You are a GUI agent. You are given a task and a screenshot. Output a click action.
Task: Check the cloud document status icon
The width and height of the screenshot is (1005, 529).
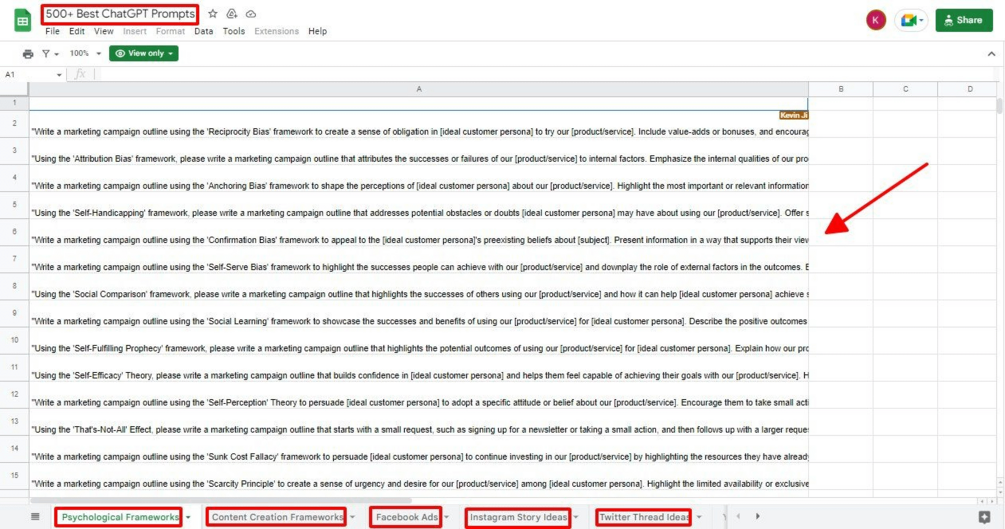coord(251,14)
